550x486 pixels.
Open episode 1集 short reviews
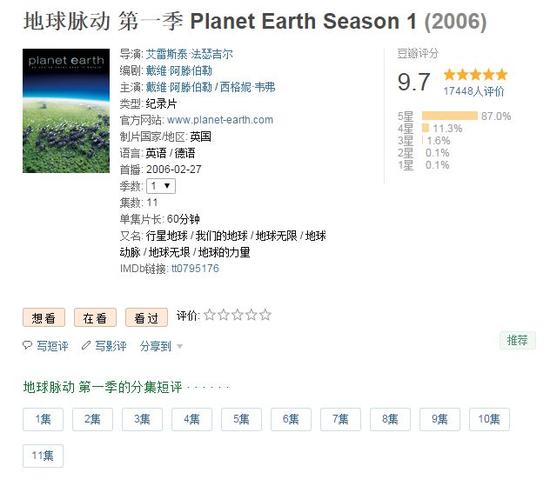pyautogui.click(x=43, y=419)
